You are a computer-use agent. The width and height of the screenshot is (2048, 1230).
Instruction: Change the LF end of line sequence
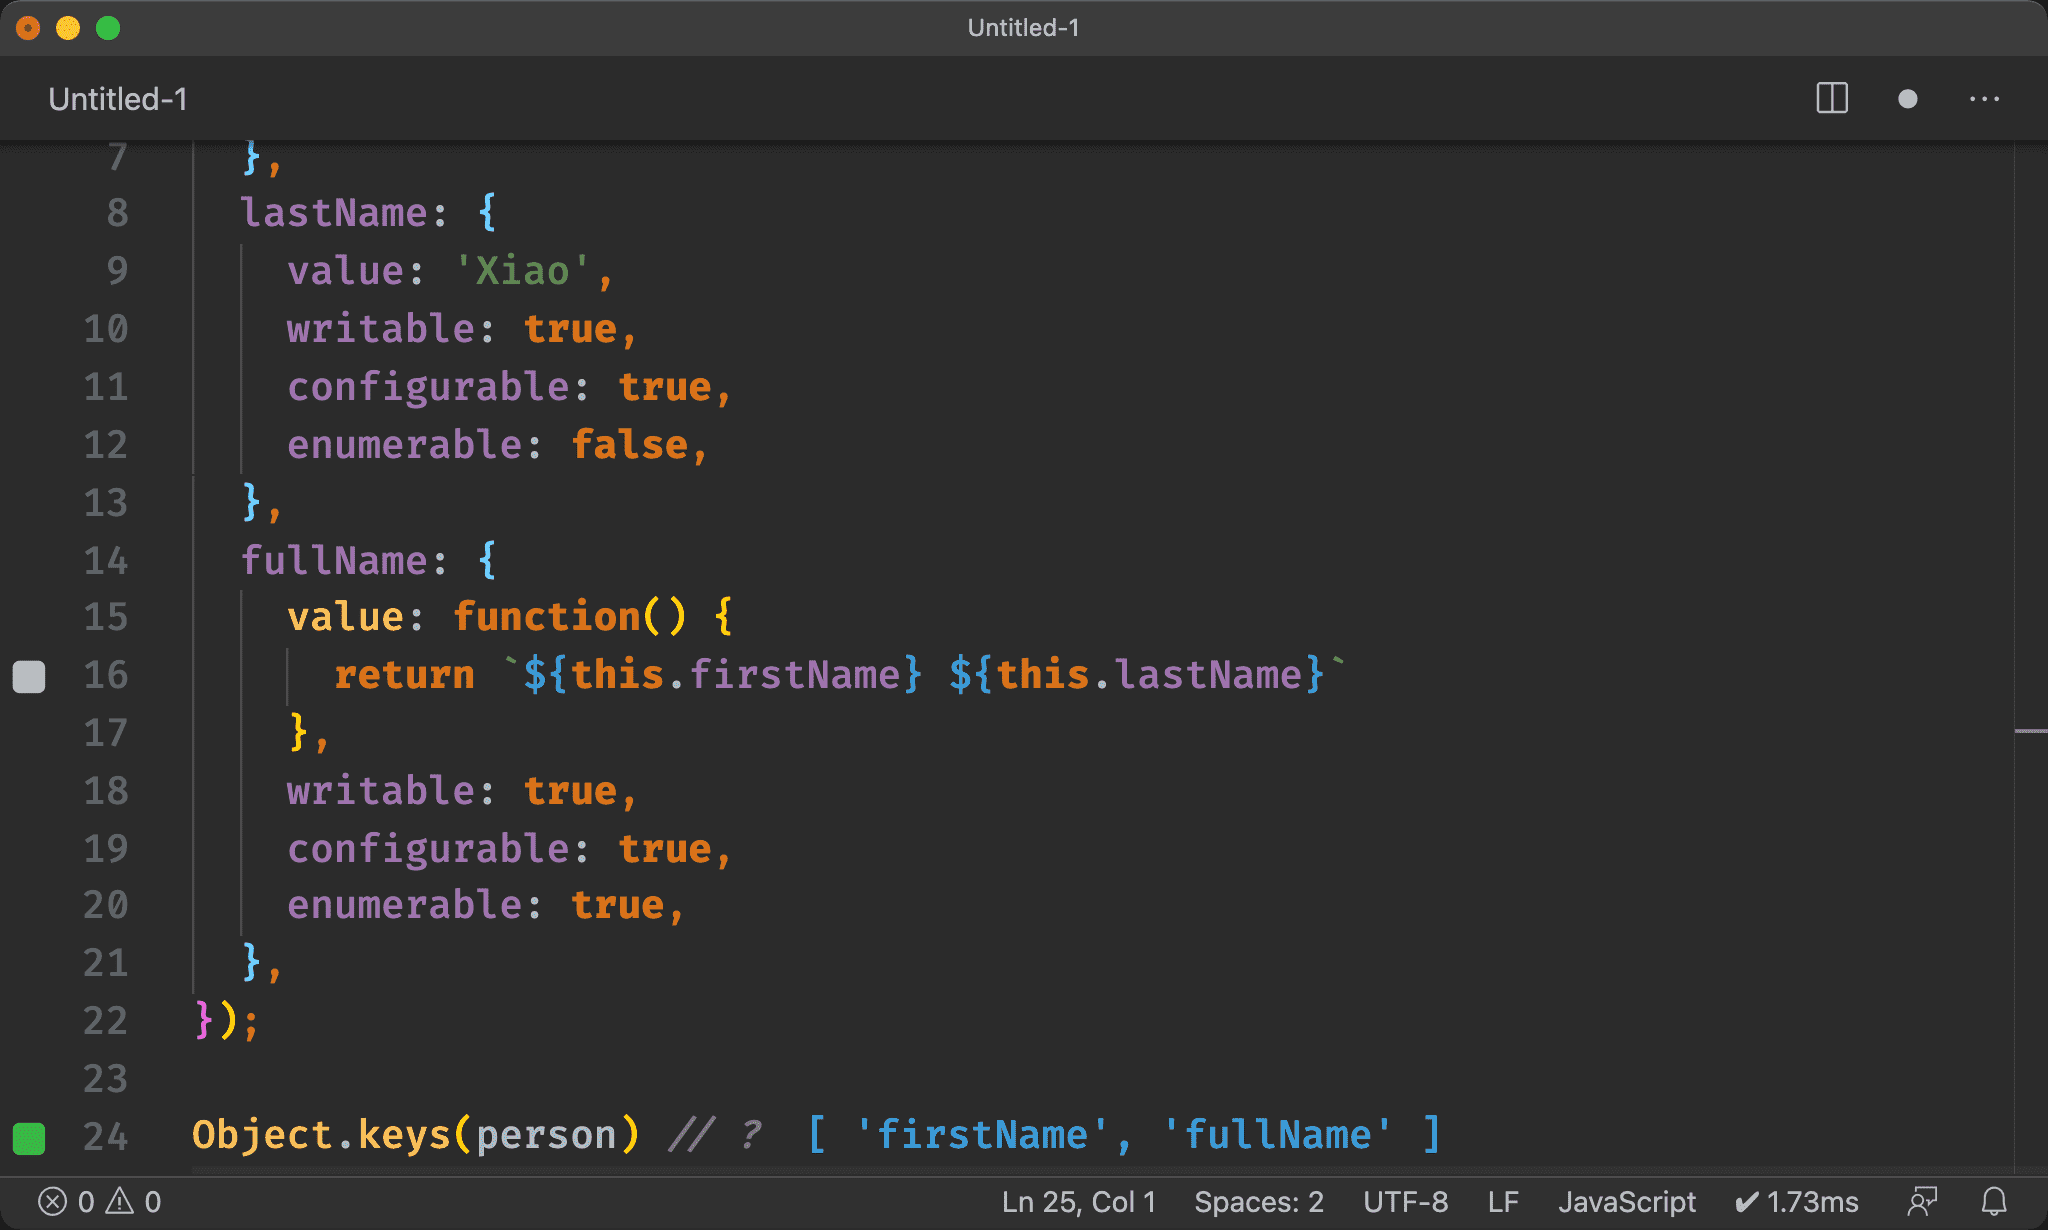[1502, 1201]
